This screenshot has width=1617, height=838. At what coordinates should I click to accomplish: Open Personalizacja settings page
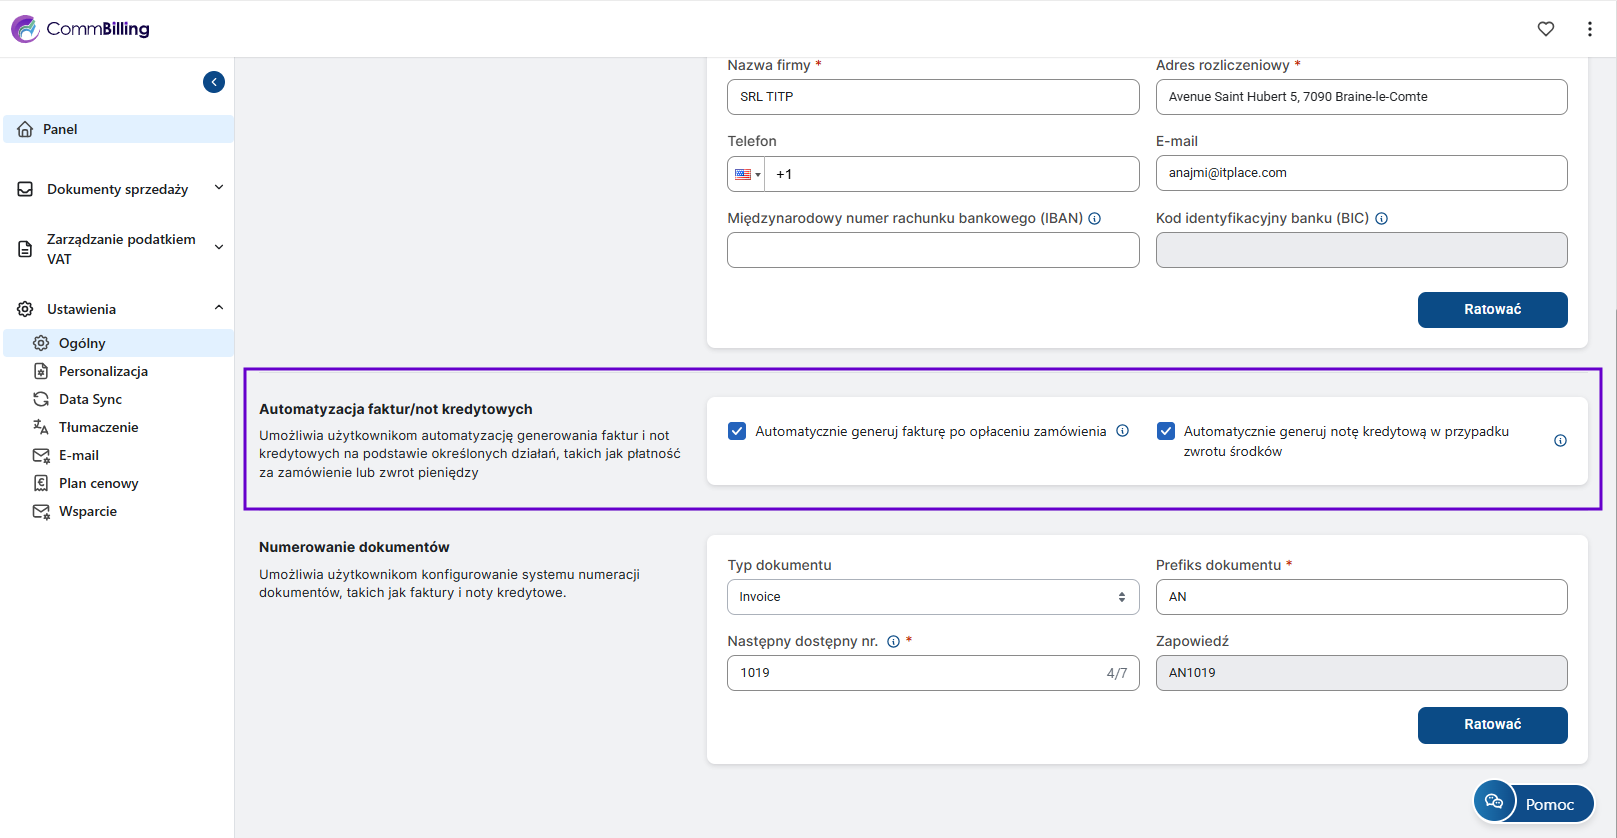point(103,371)
